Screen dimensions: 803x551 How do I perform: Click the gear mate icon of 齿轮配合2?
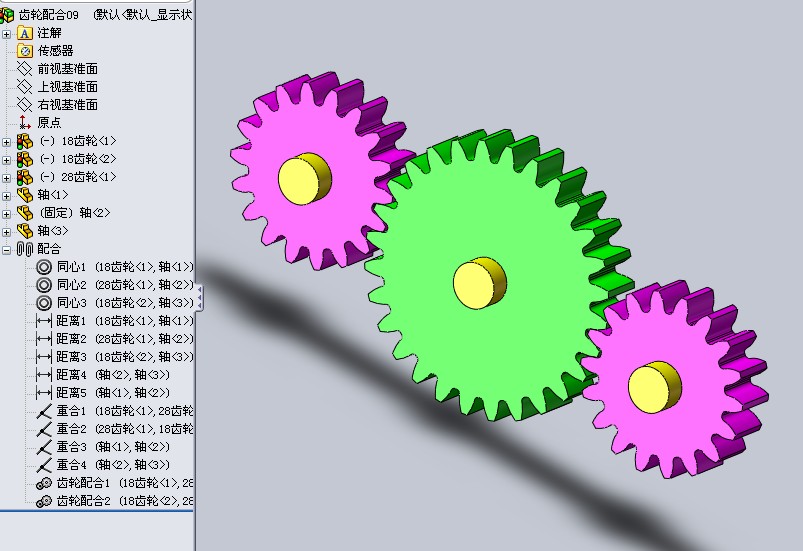pos(44,501)
